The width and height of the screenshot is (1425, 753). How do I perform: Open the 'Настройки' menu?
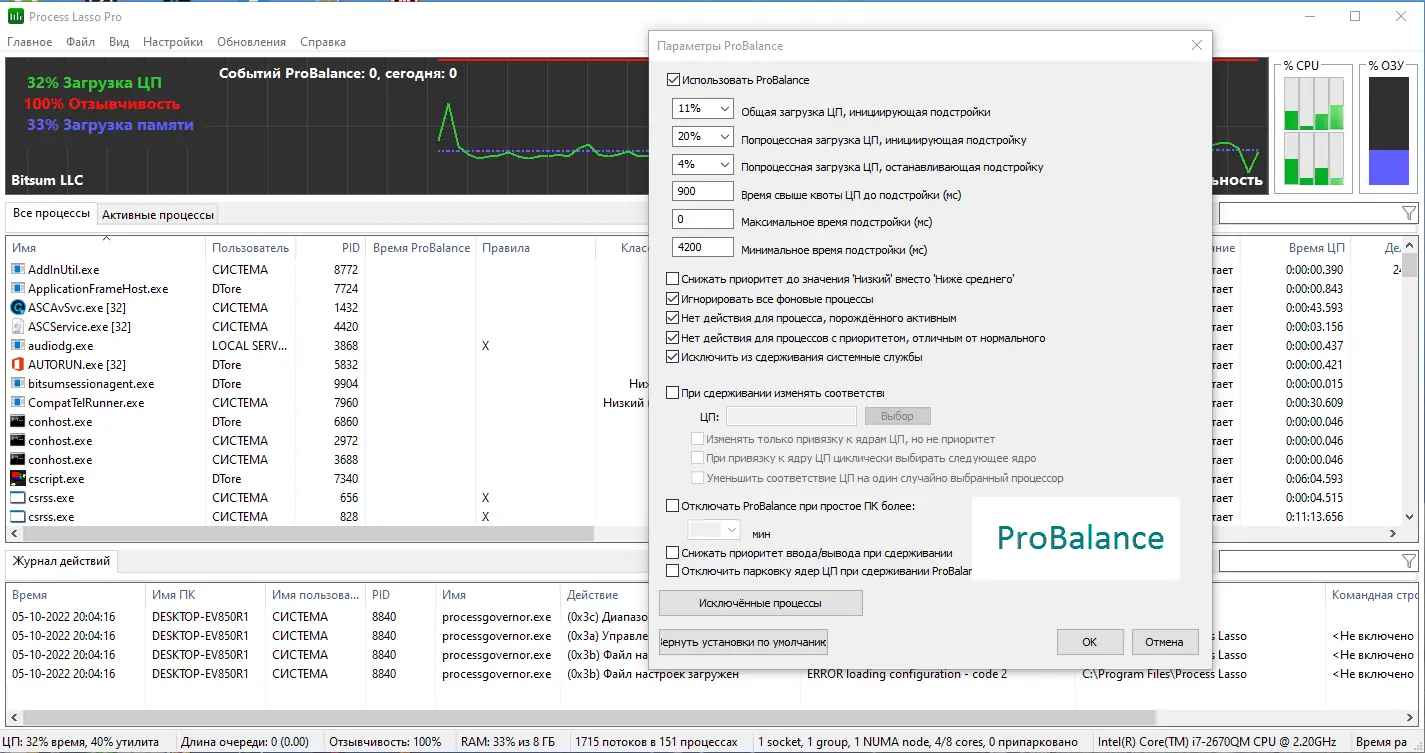coord(173,42)
